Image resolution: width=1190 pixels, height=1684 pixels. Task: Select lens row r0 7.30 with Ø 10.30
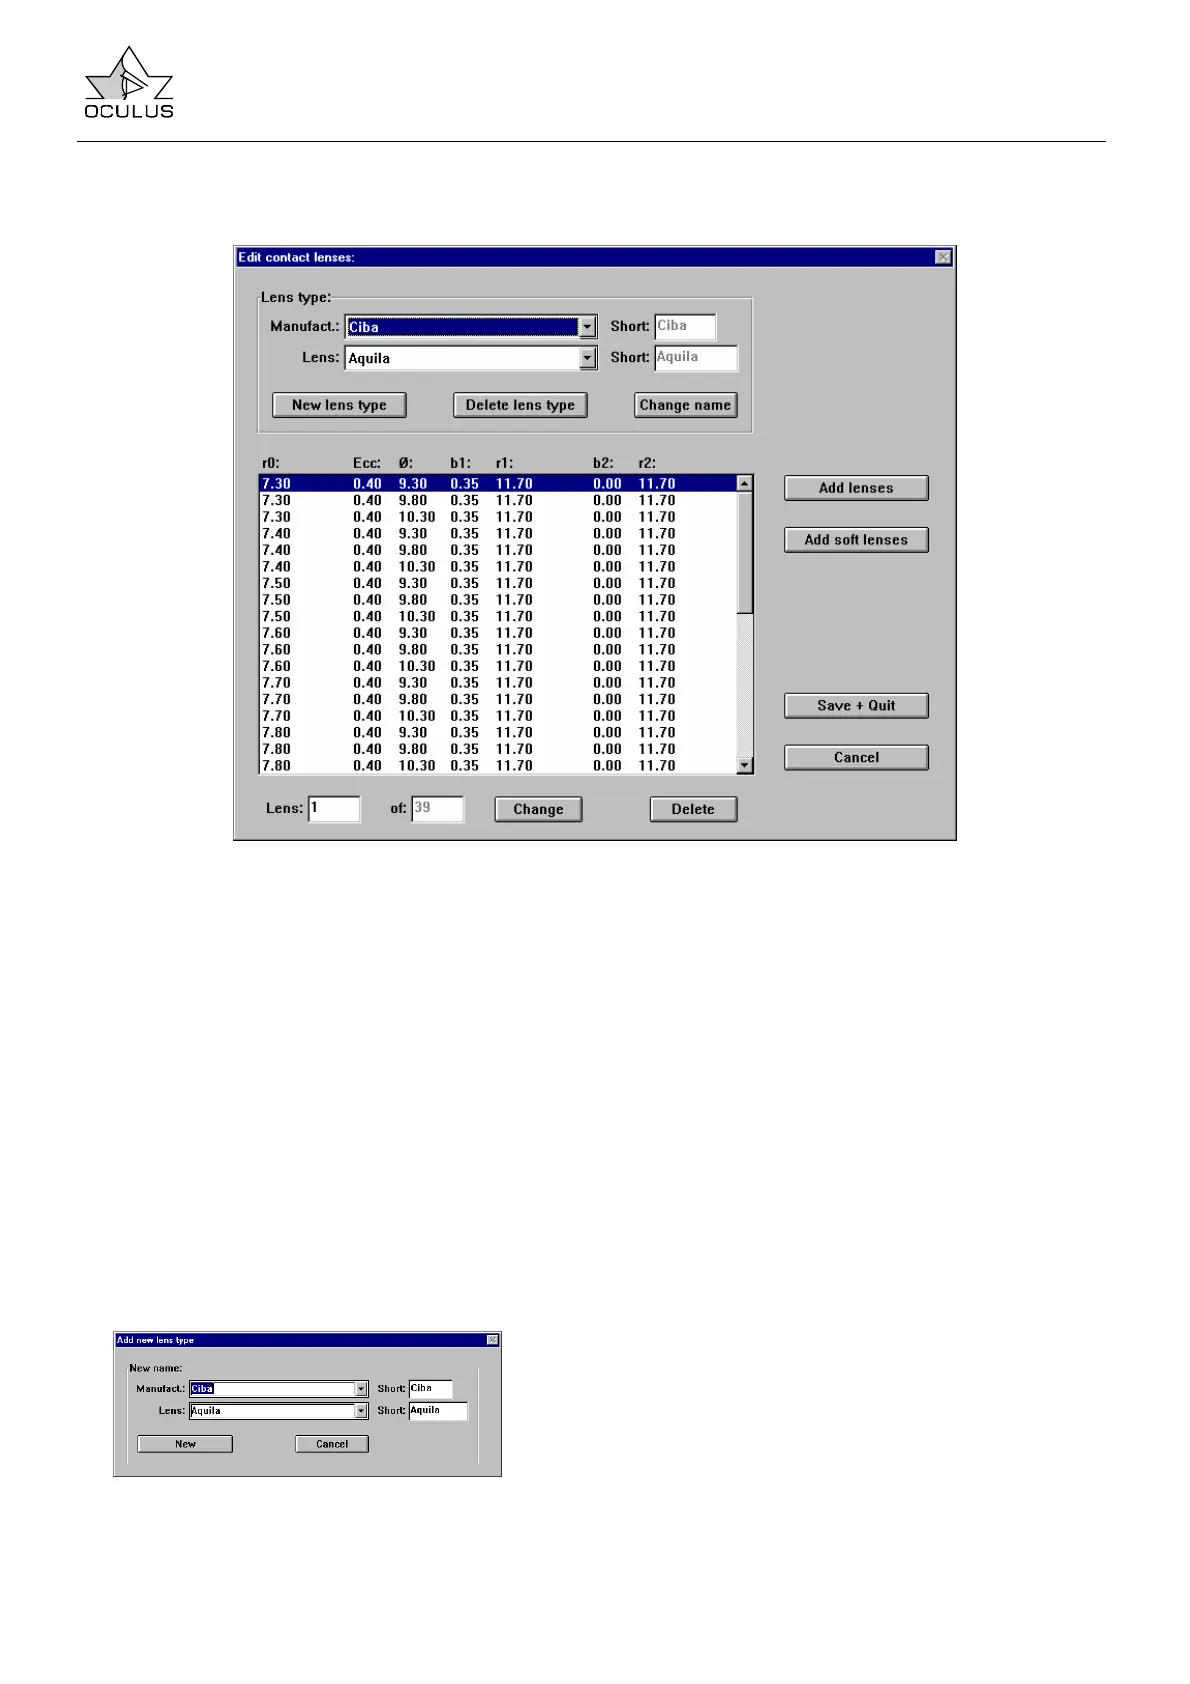pos(497,517)
